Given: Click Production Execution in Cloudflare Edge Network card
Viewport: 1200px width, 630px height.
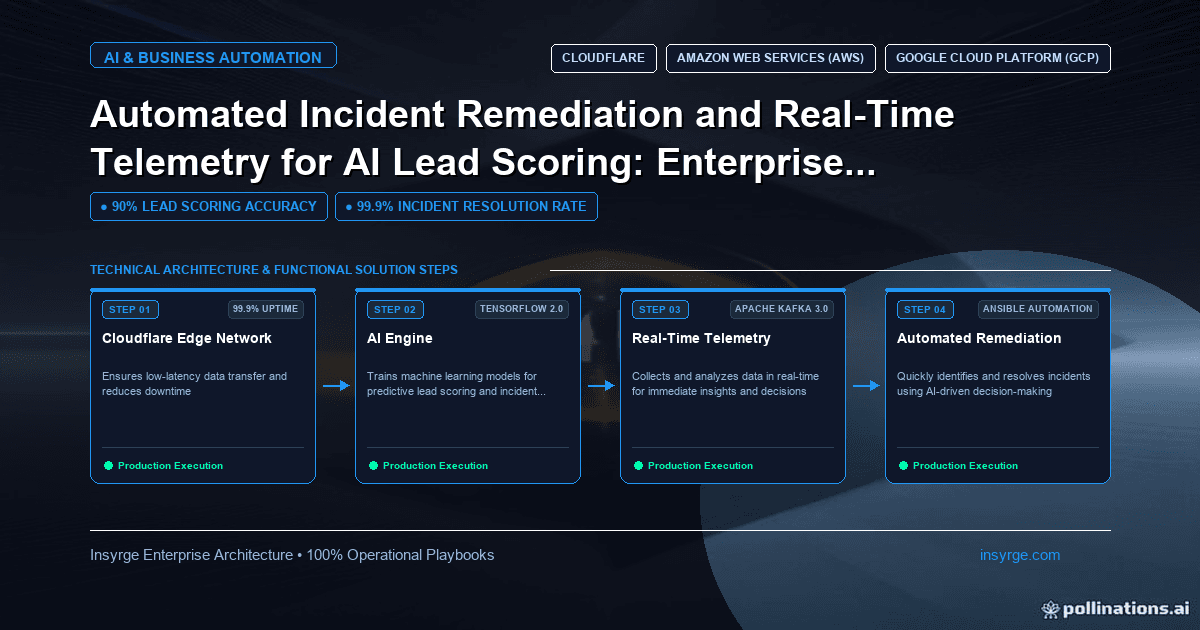Looking at the screenshot, I should tap(170, 466).
